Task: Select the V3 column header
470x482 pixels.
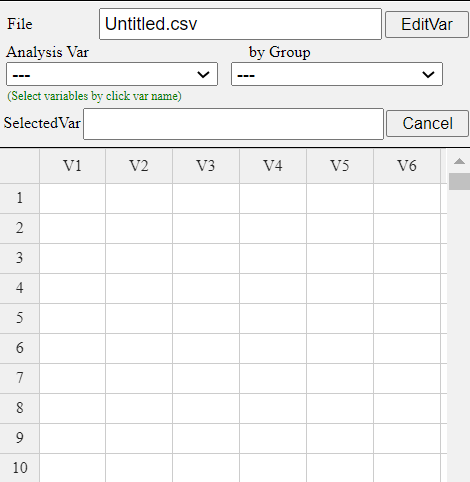Action: 206,166
